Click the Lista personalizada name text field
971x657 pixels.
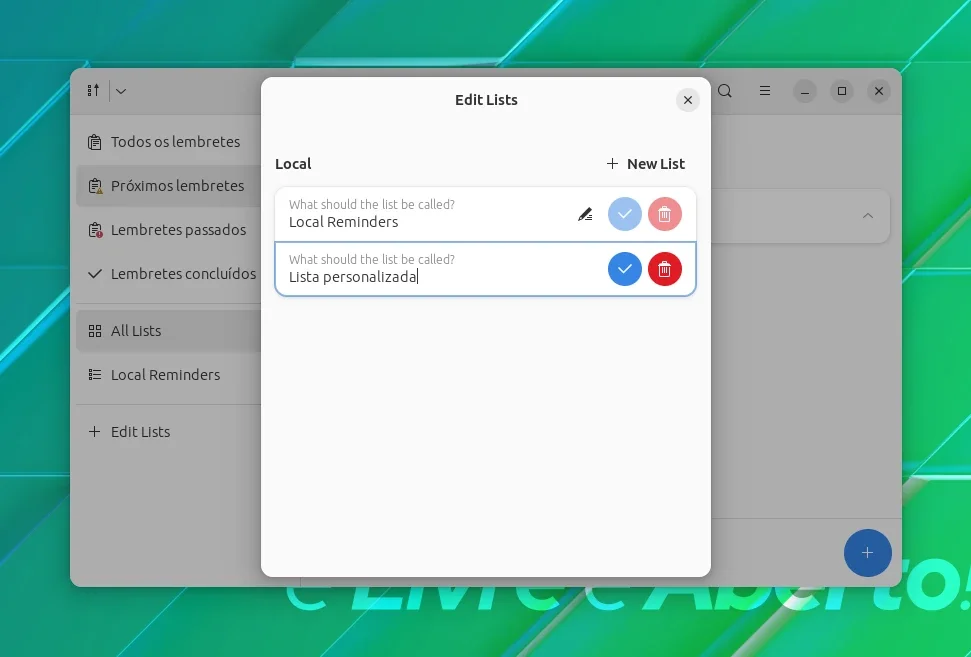[x=441, y=269]
